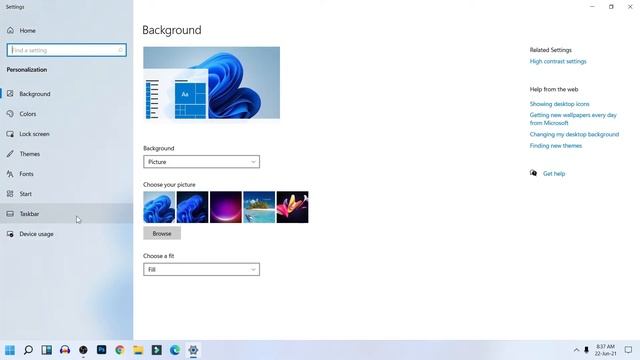Open the taskbar clock and date

pyautogui.click(x=605, y=350)
